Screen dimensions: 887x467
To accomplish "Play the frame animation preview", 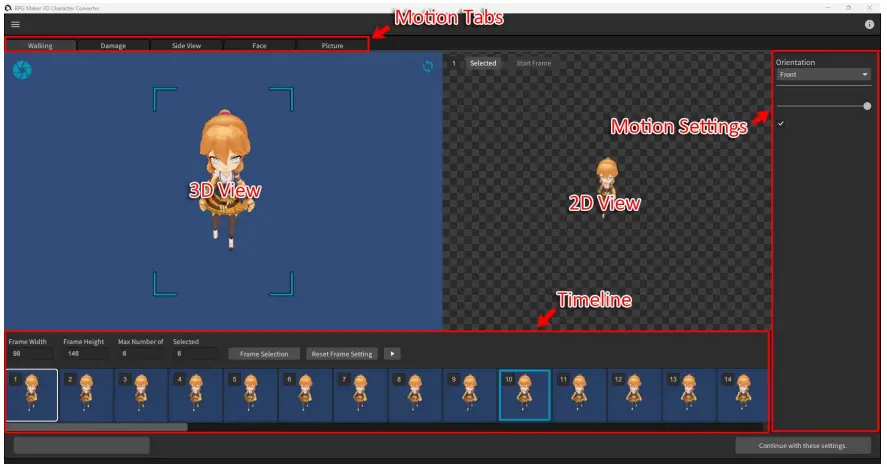I will click(392, 354).
